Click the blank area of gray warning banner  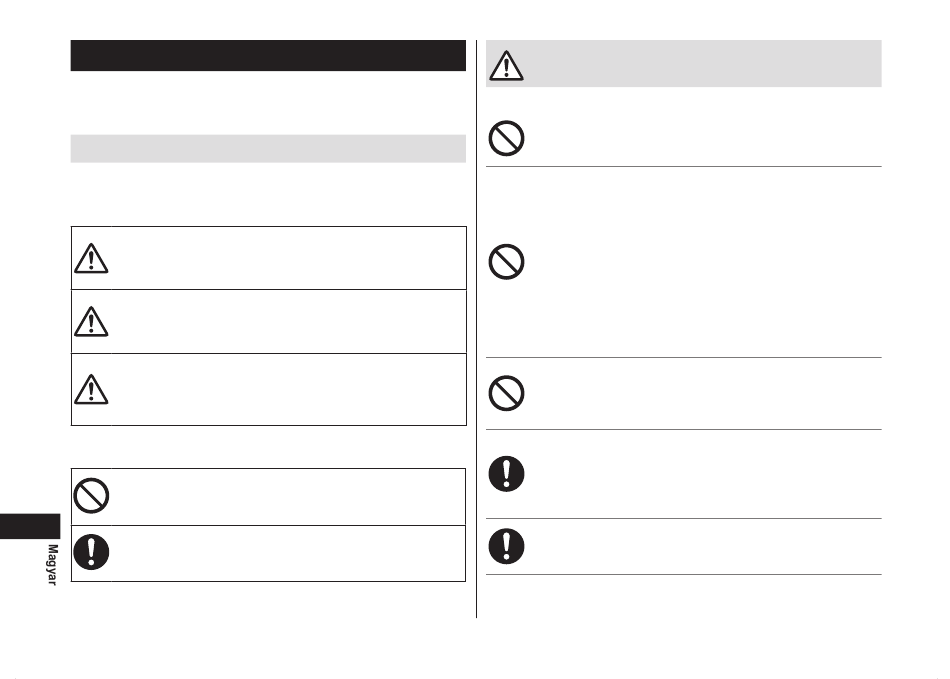(x=703, y=64)
